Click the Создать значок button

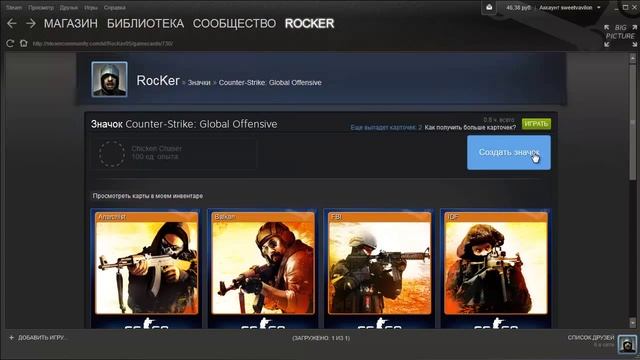[x=509, y=152]
